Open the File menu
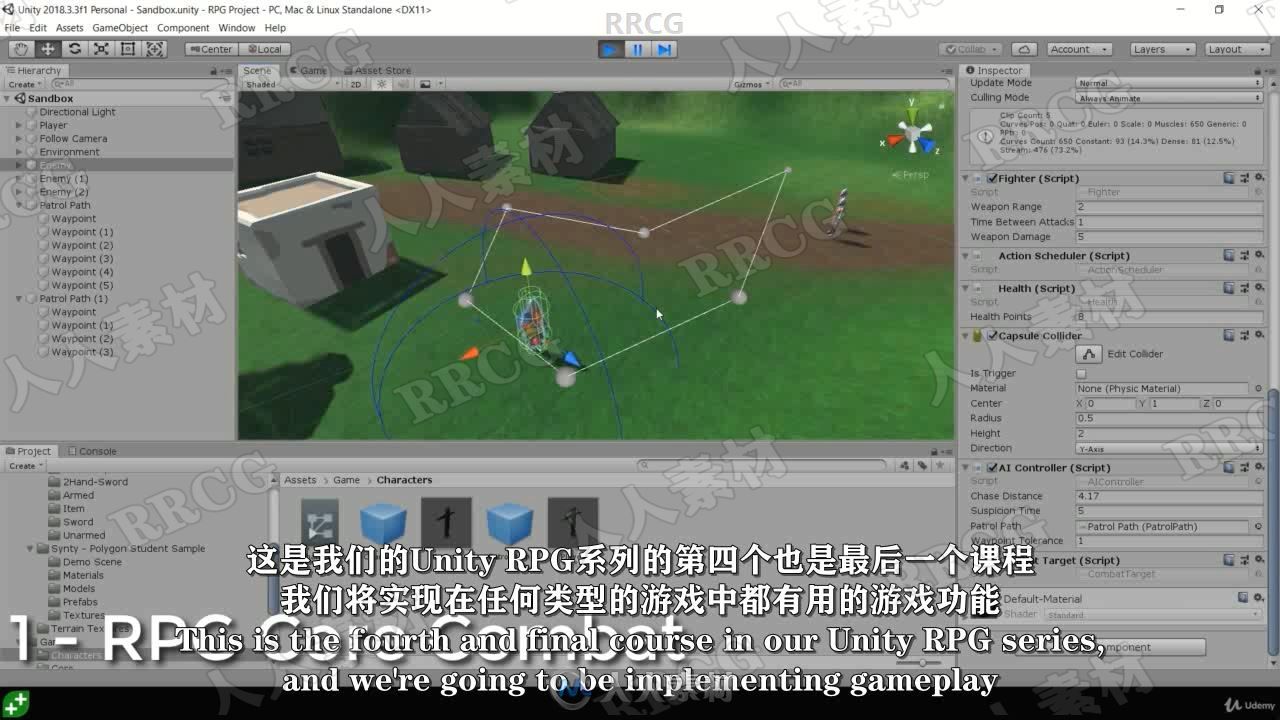The image size is (1280, 720). pos(12,28)
